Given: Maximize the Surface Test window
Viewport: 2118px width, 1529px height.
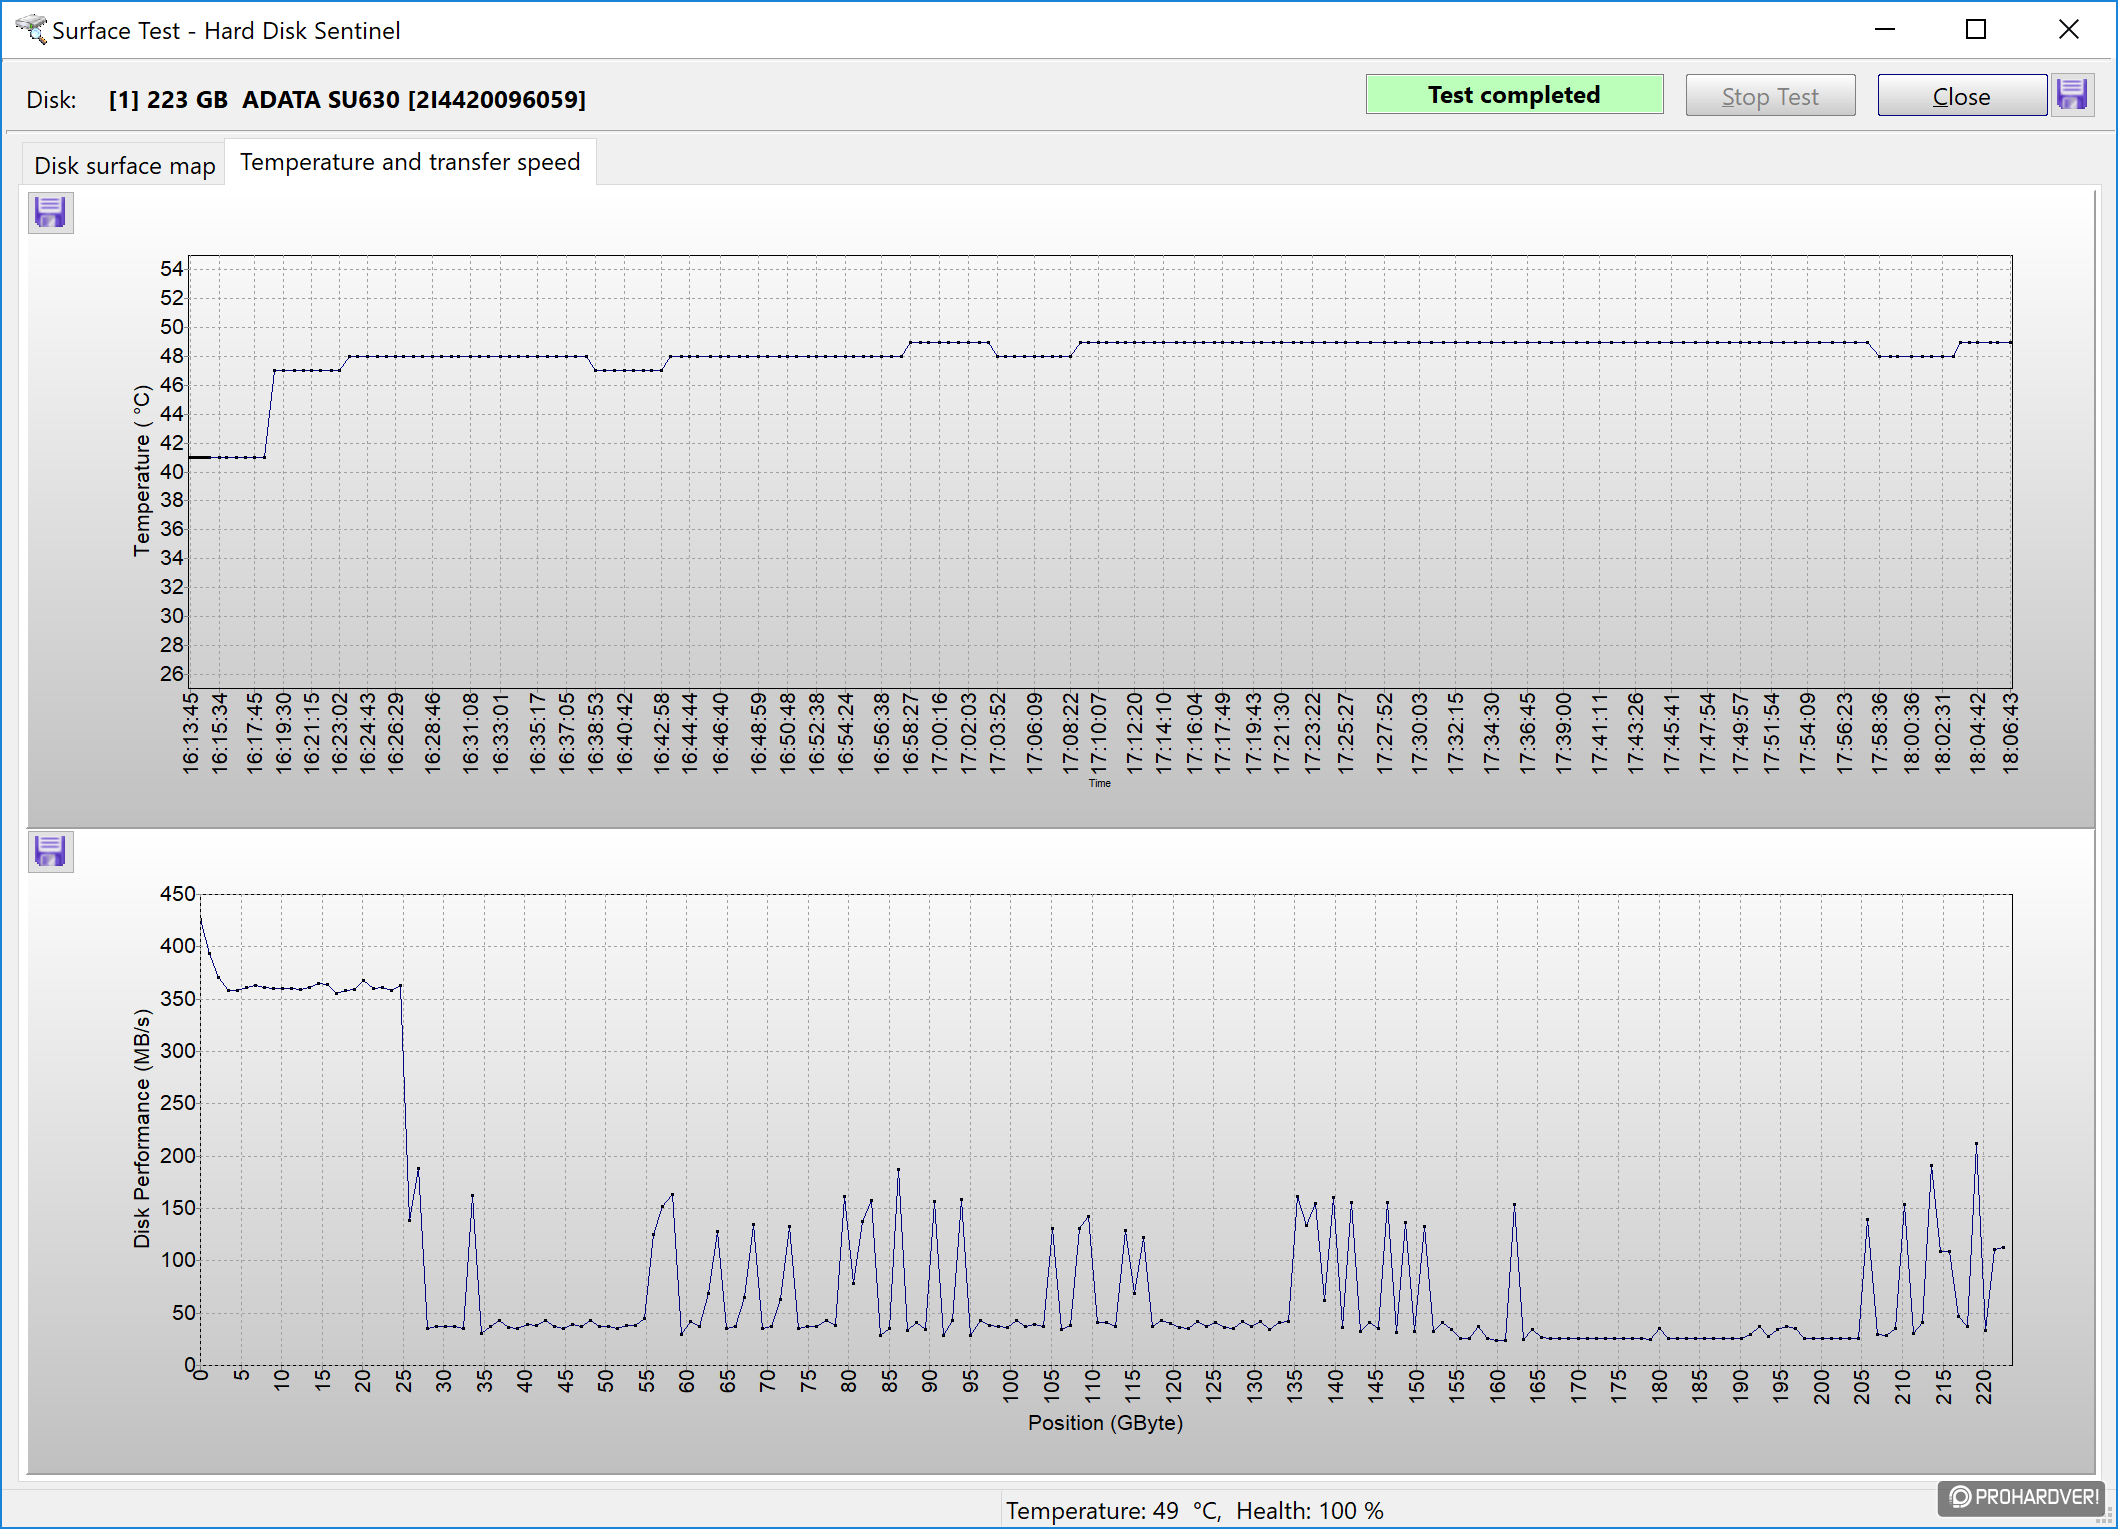Looking at the screenshot, I should pyautogui.click(x=1976, y=30).
